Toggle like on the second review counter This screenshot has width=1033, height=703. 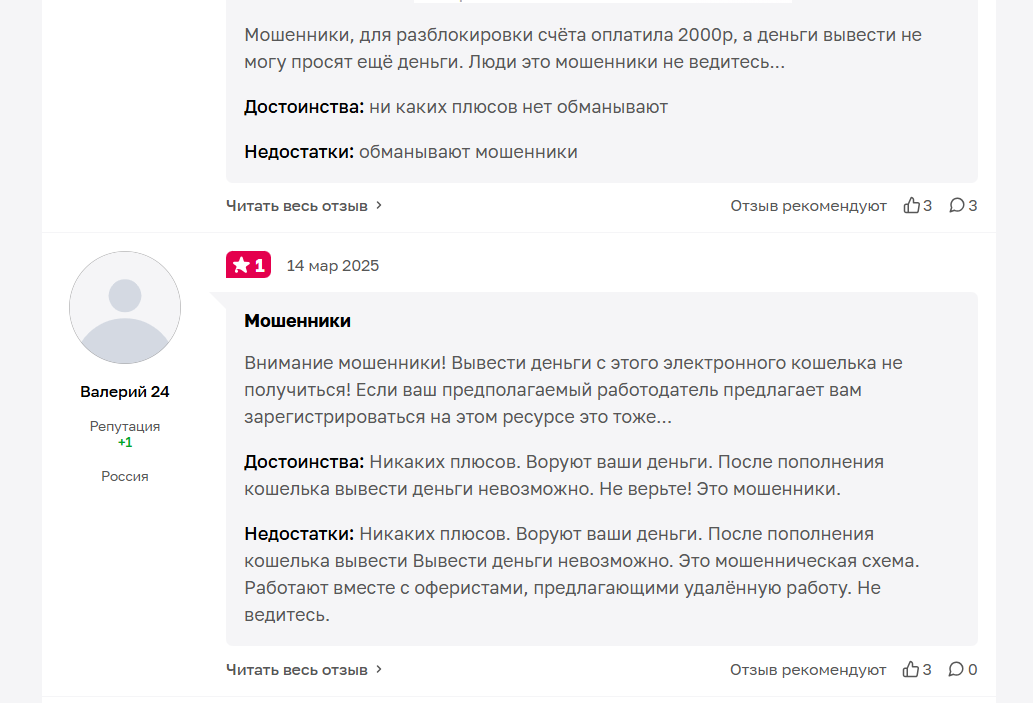[927, 669]
